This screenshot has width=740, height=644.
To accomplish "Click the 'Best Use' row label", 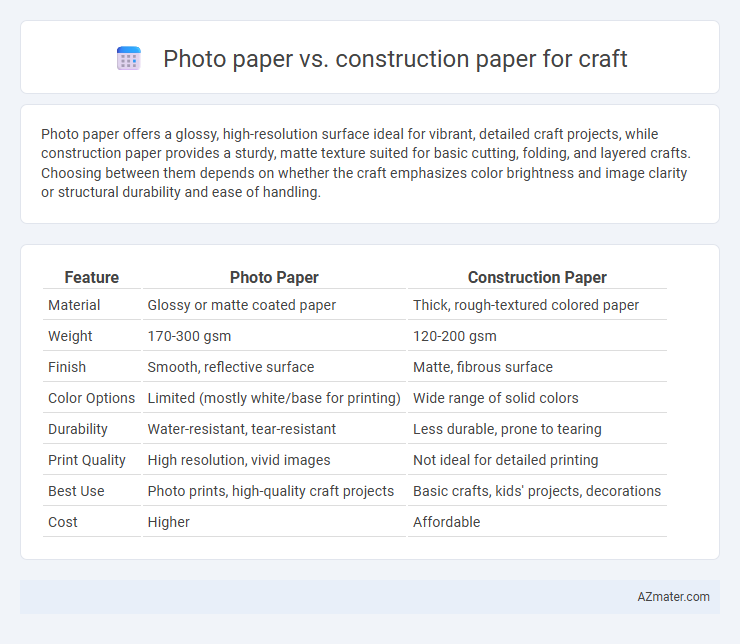I will point(76,491).
